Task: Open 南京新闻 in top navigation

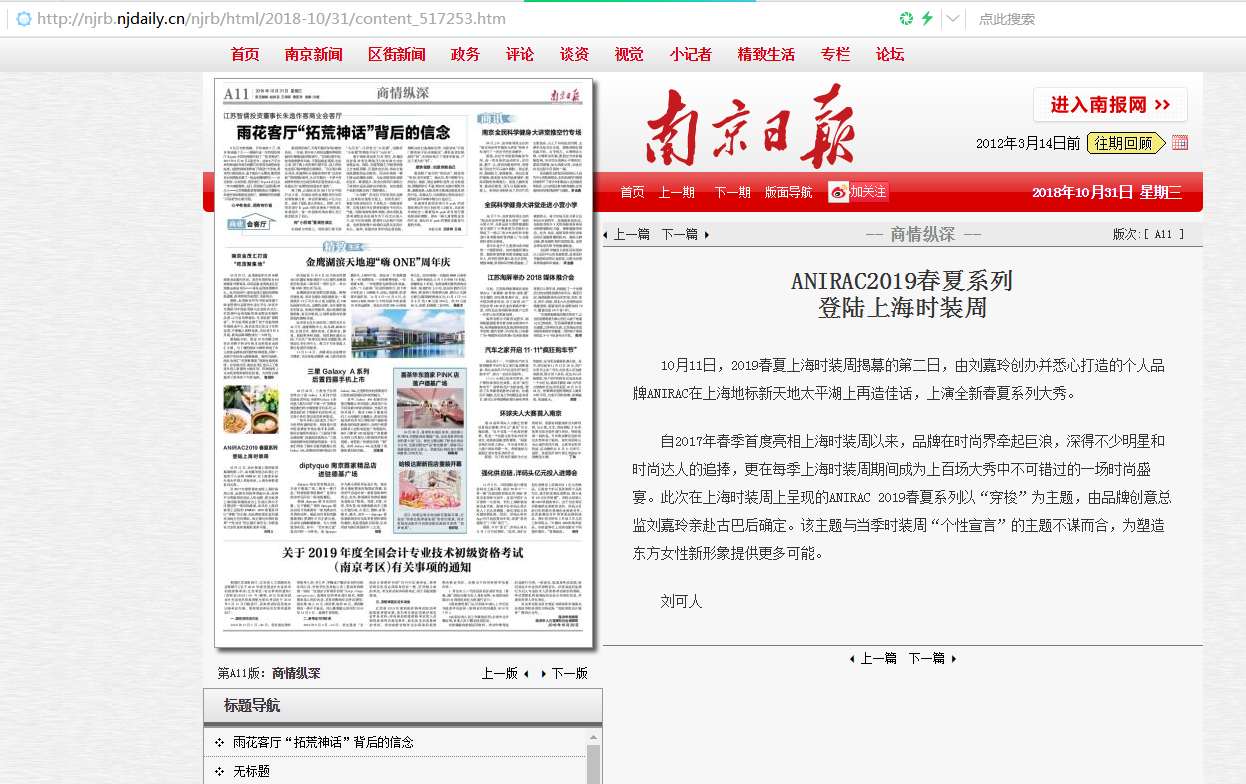Action: tap(313, 54)
